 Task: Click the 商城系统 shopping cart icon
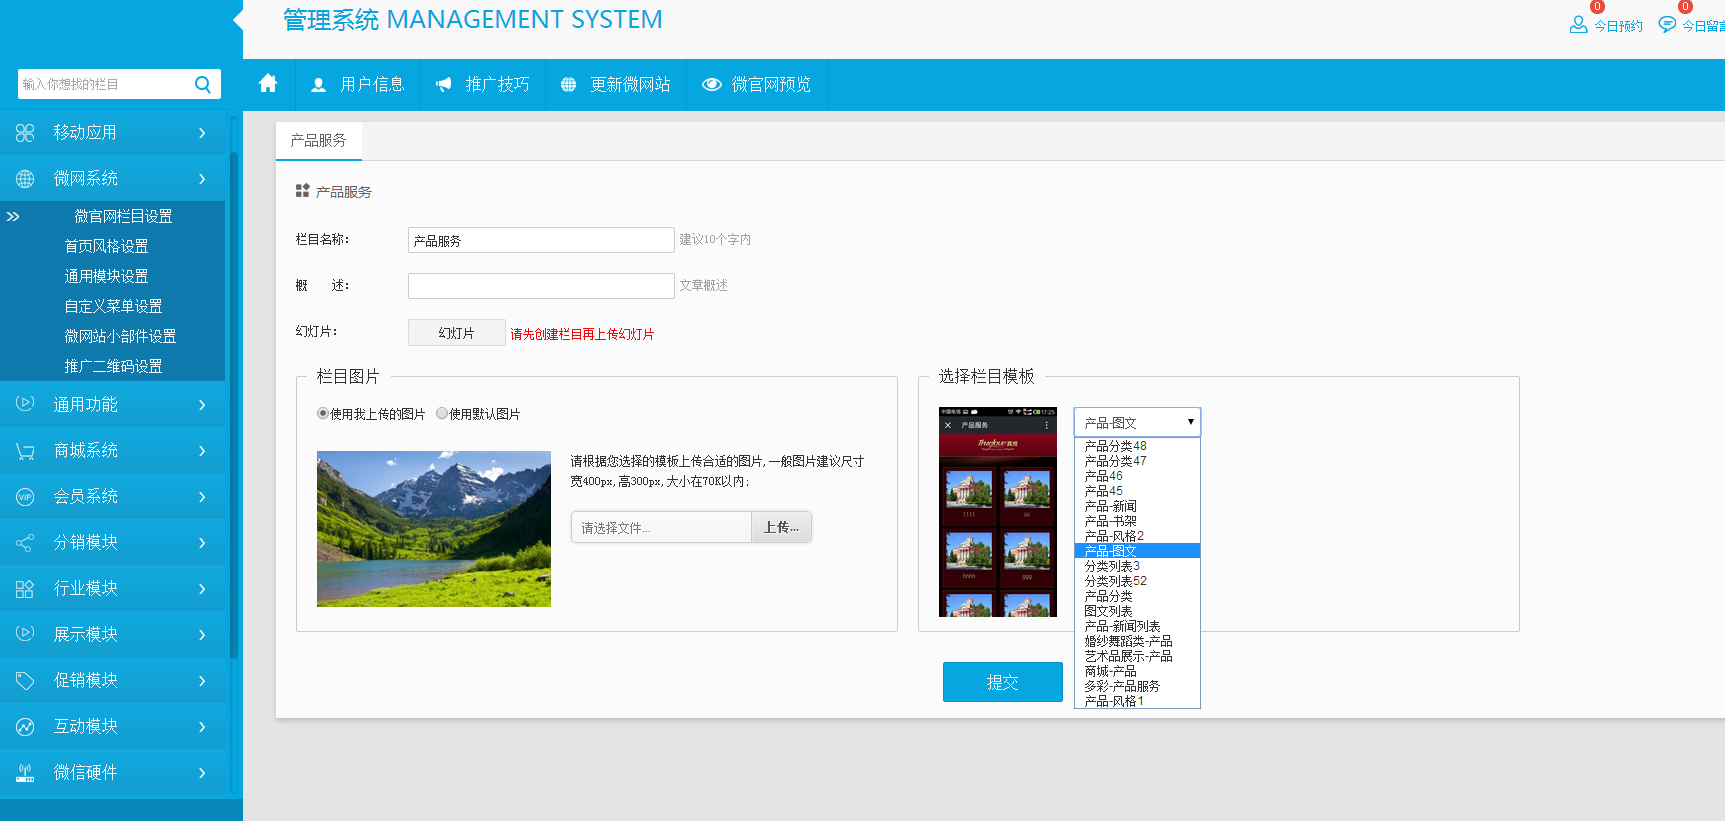click(x=25, y=451)
